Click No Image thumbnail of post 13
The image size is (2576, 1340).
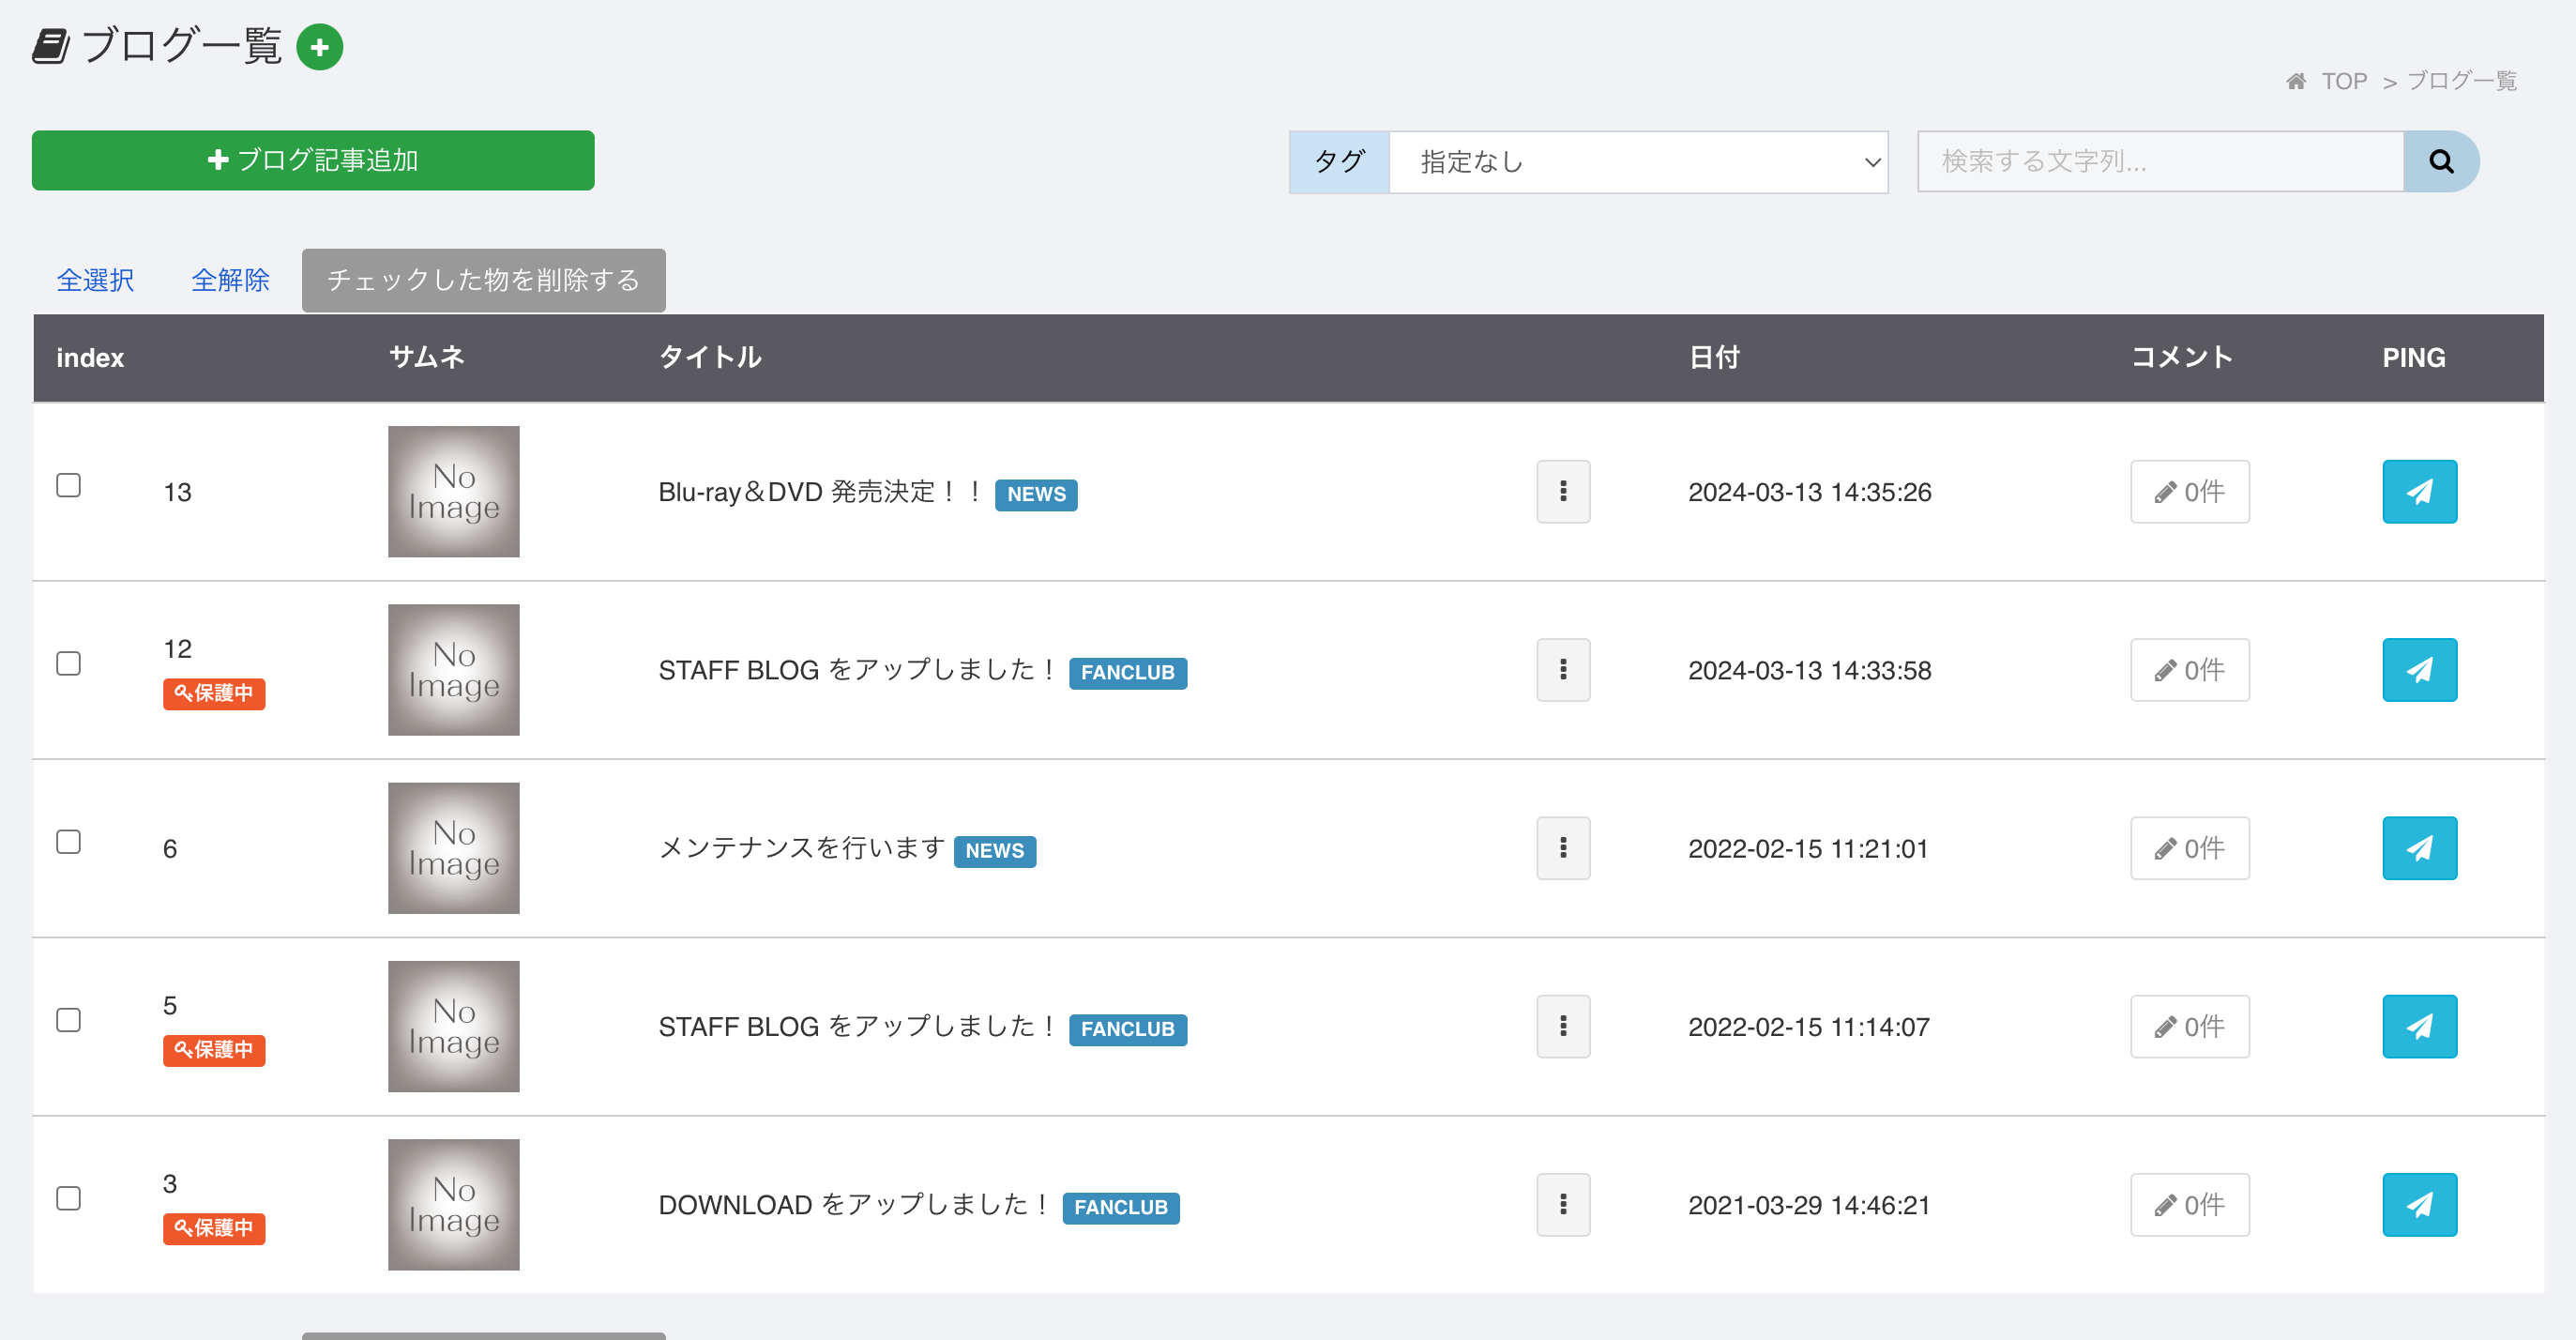click(454, 492)
